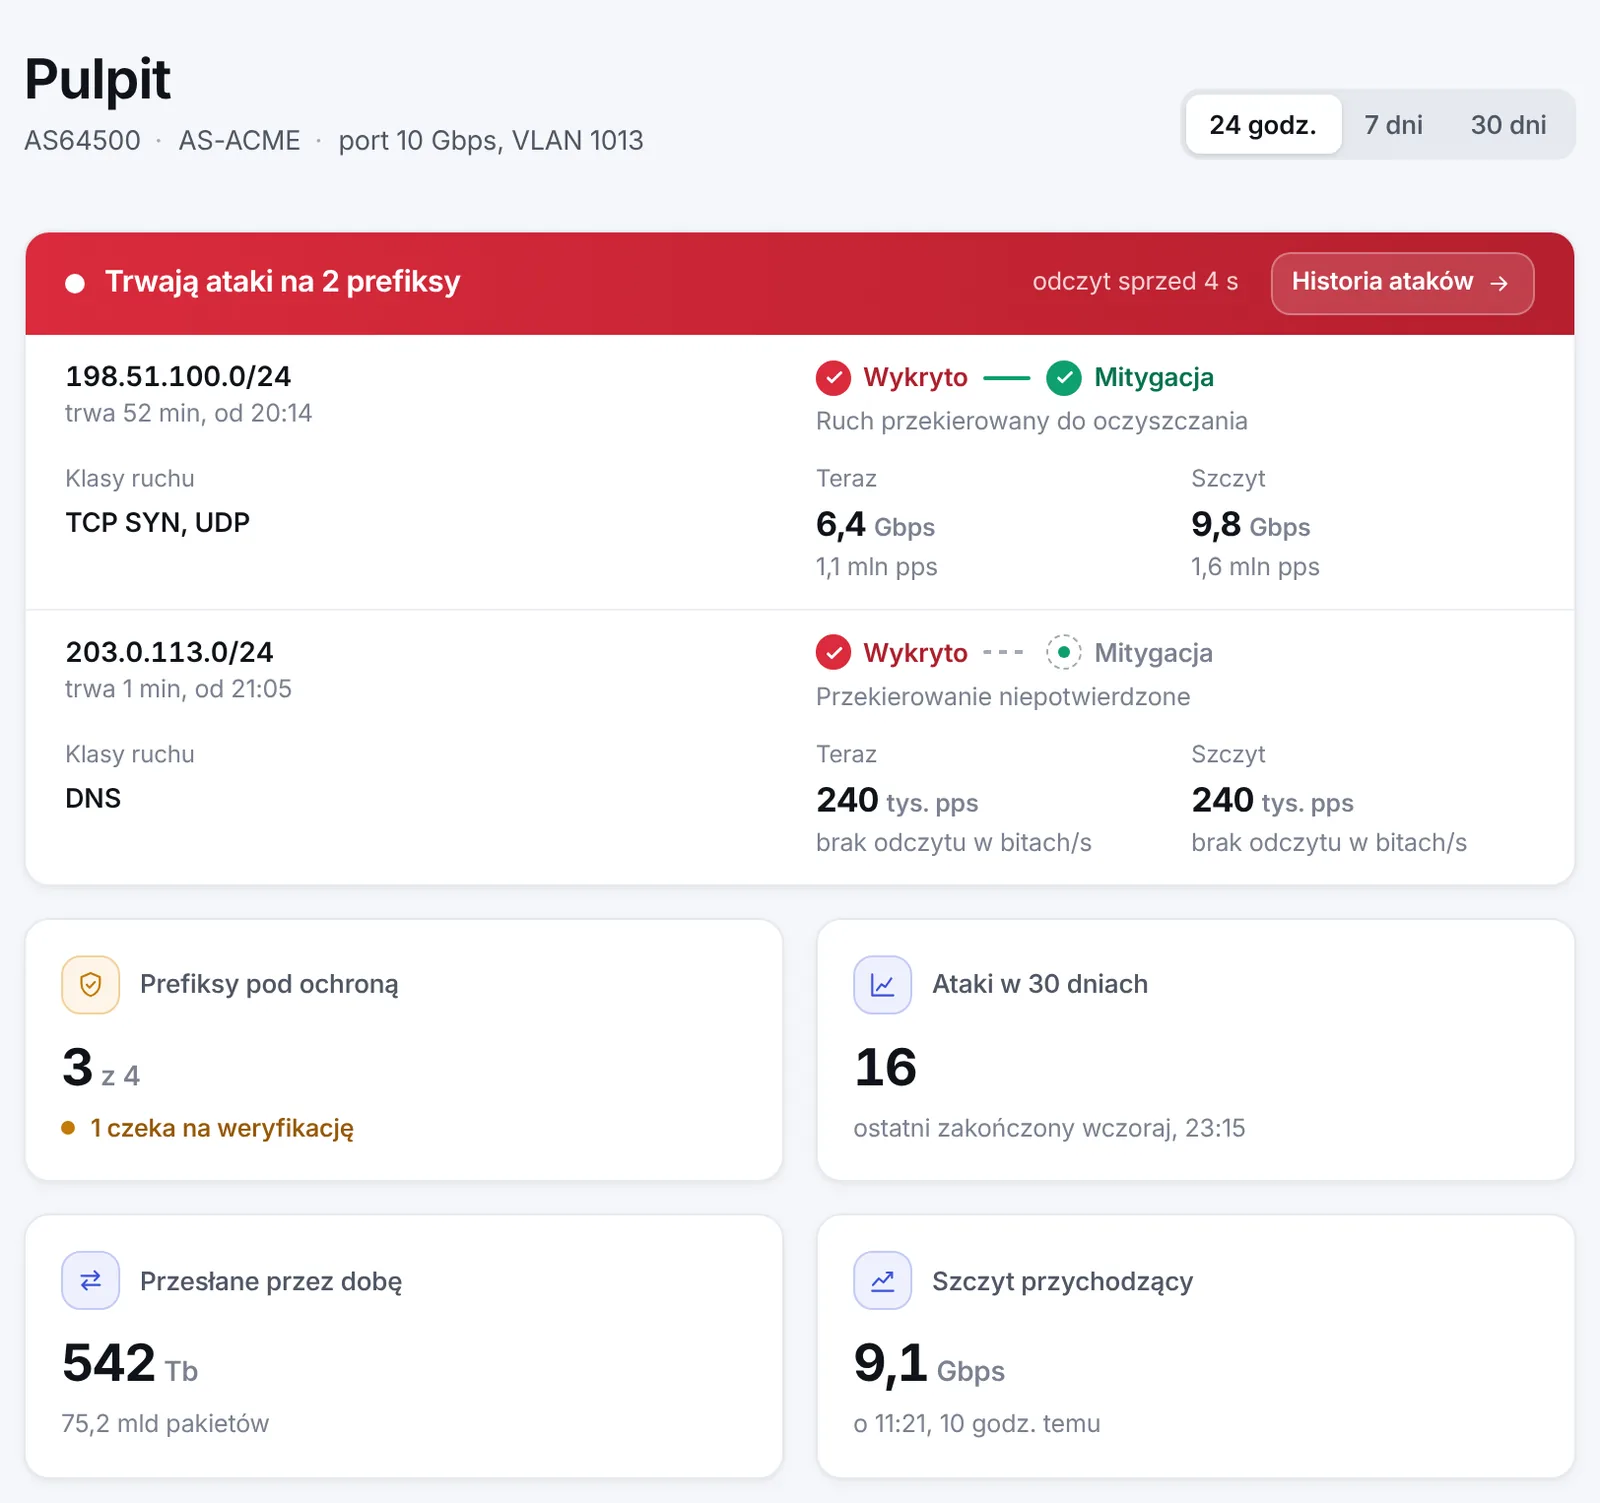The image size is (1600, 1503).
Task: Open the Prefiksy pod ochroną card title
Action: tap(269, 984)
